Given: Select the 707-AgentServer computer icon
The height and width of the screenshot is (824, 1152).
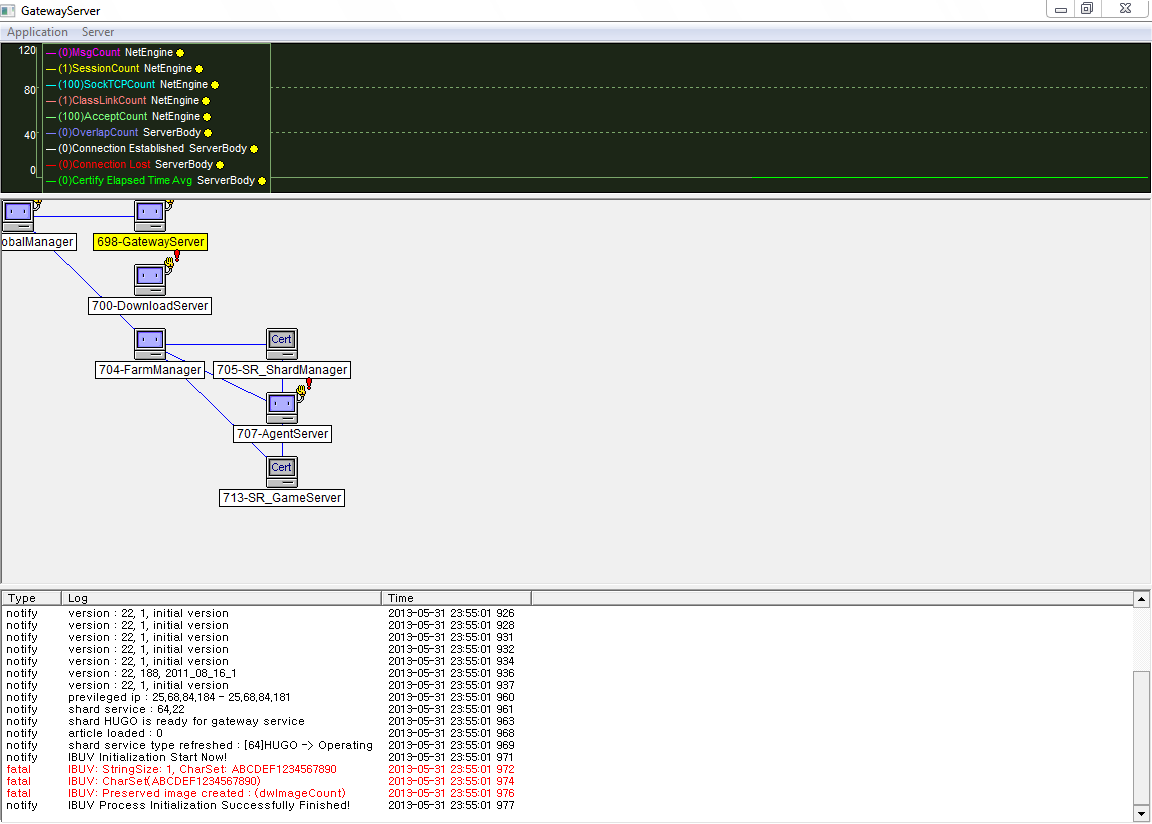Looking at the screenshot, I should click(282, 407).
